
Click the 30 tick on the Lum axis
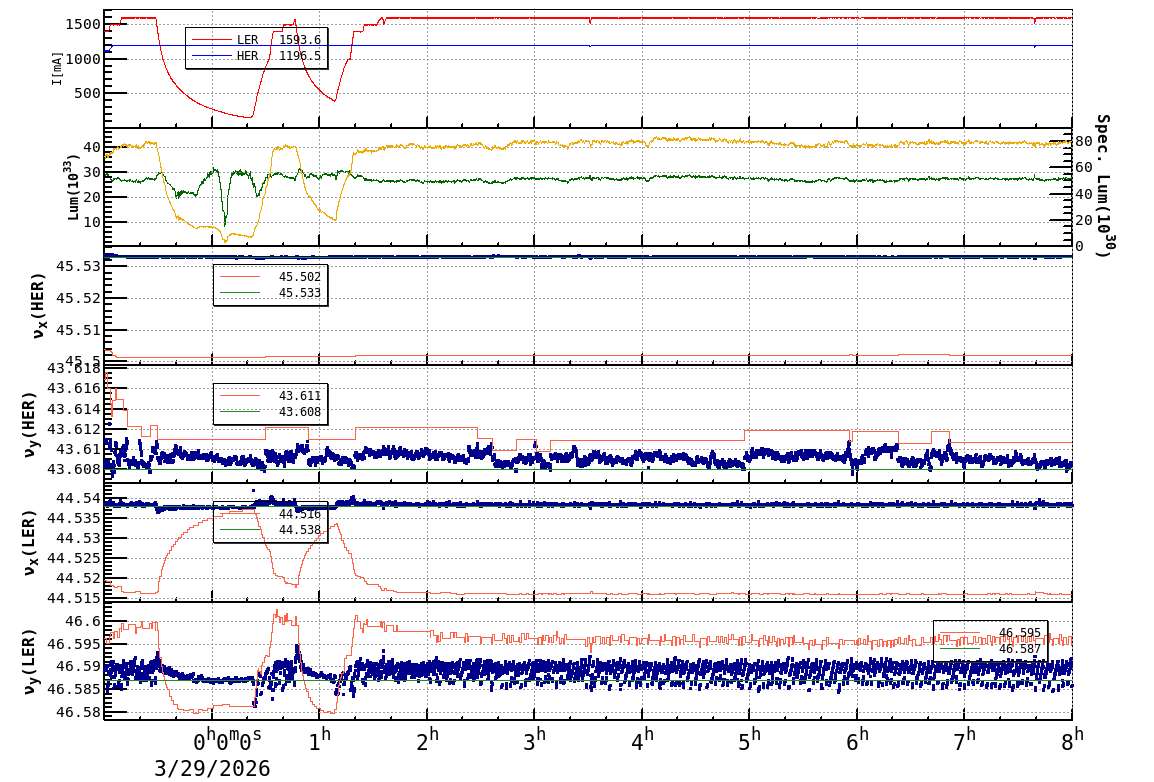coord(91,172)
